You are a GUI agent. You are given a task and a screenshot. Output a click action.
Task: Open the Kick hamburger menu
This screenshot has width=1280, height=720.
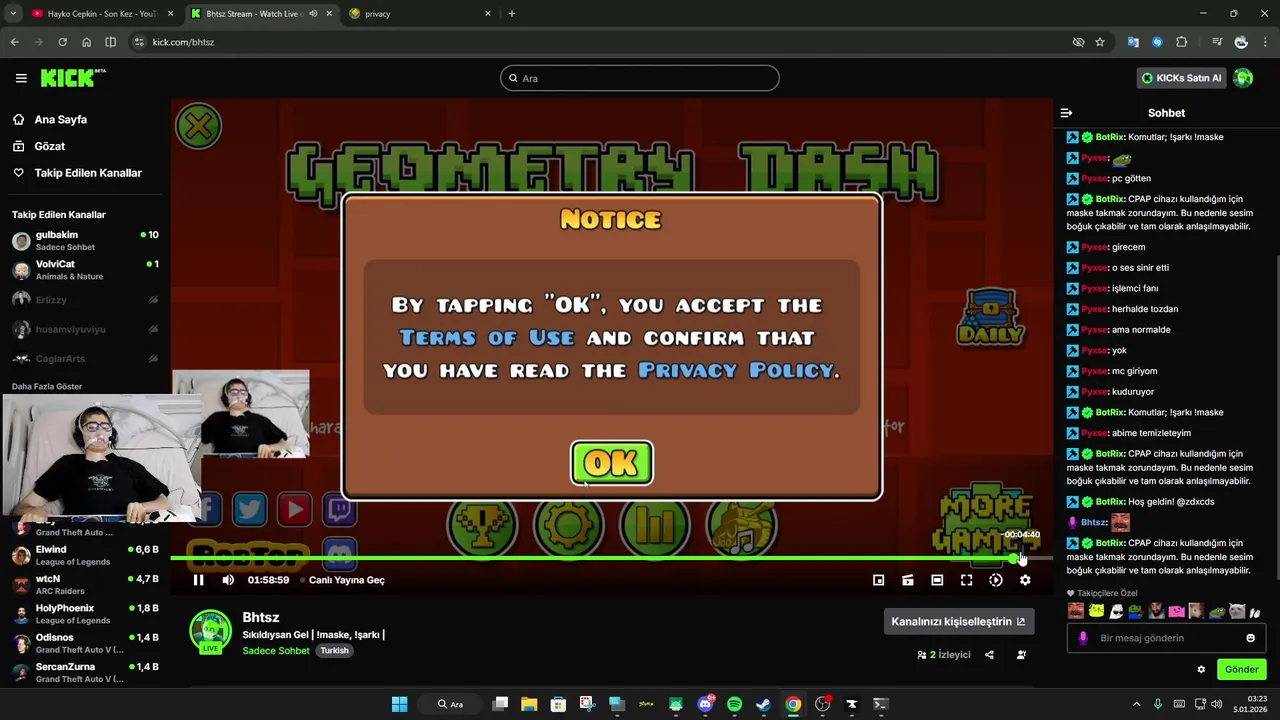[x=21, y=78]
